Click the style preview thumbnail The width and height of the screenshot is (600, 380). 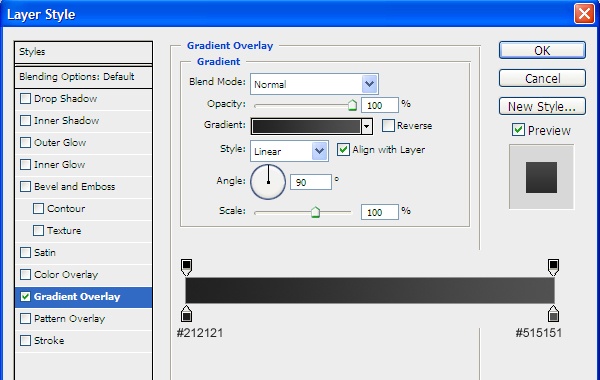coord(541,177)
